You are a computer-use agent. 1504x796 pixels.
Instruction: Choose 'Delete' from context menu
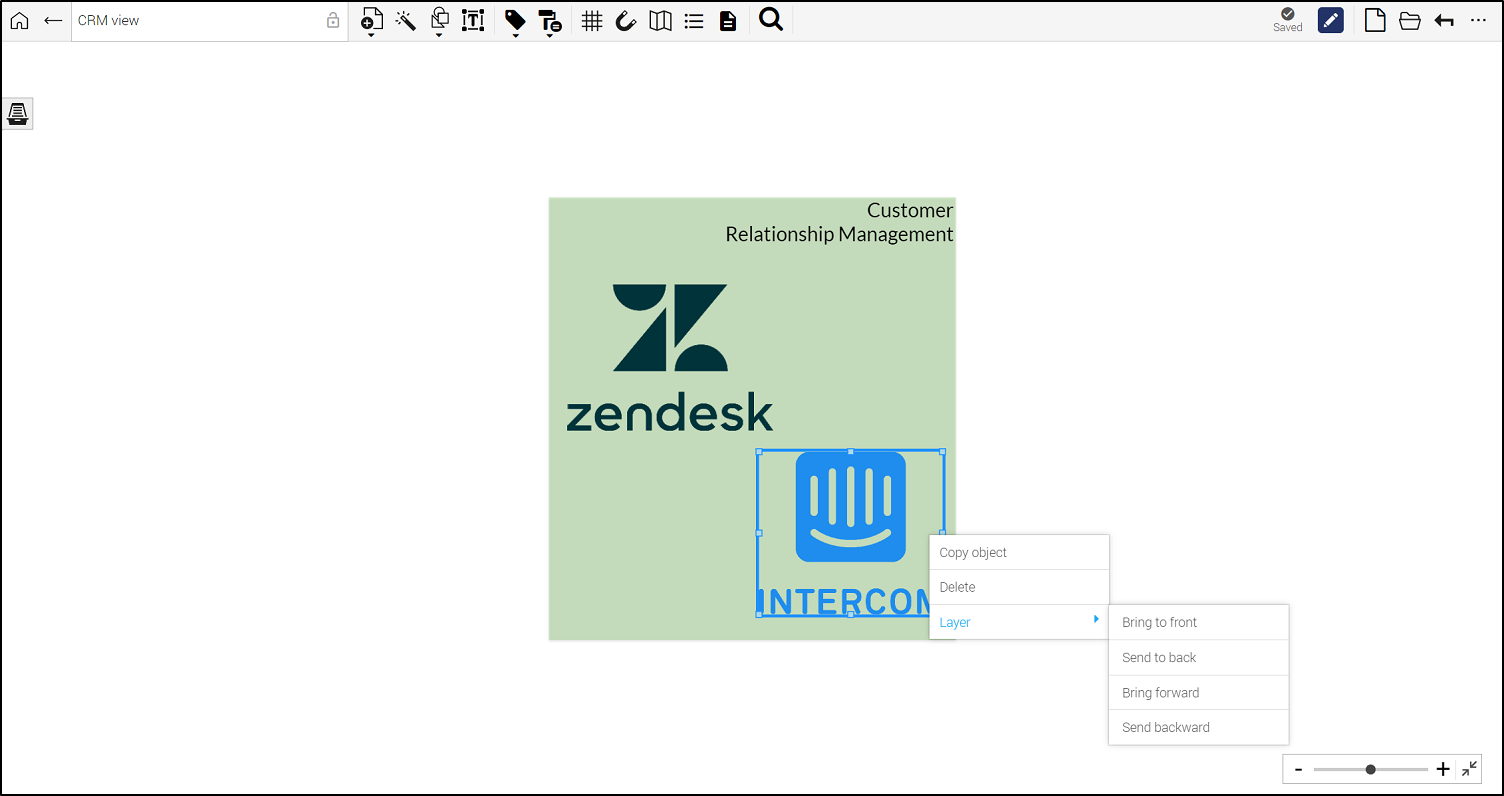[1019, 587]
